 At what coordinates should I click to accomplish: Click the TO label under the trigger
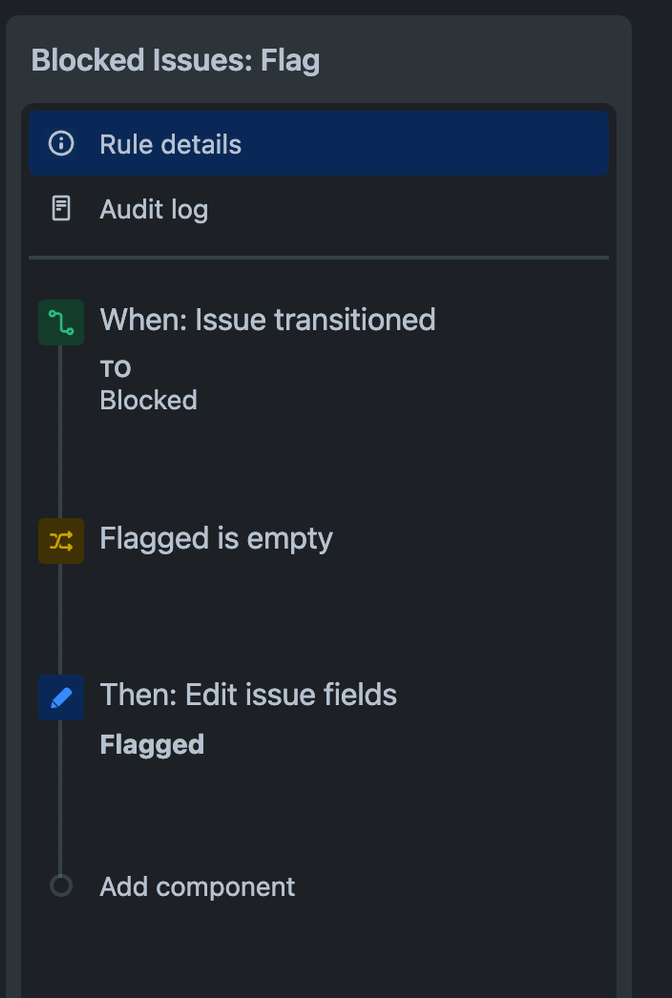pyautogui.click(x=115, y=369)
